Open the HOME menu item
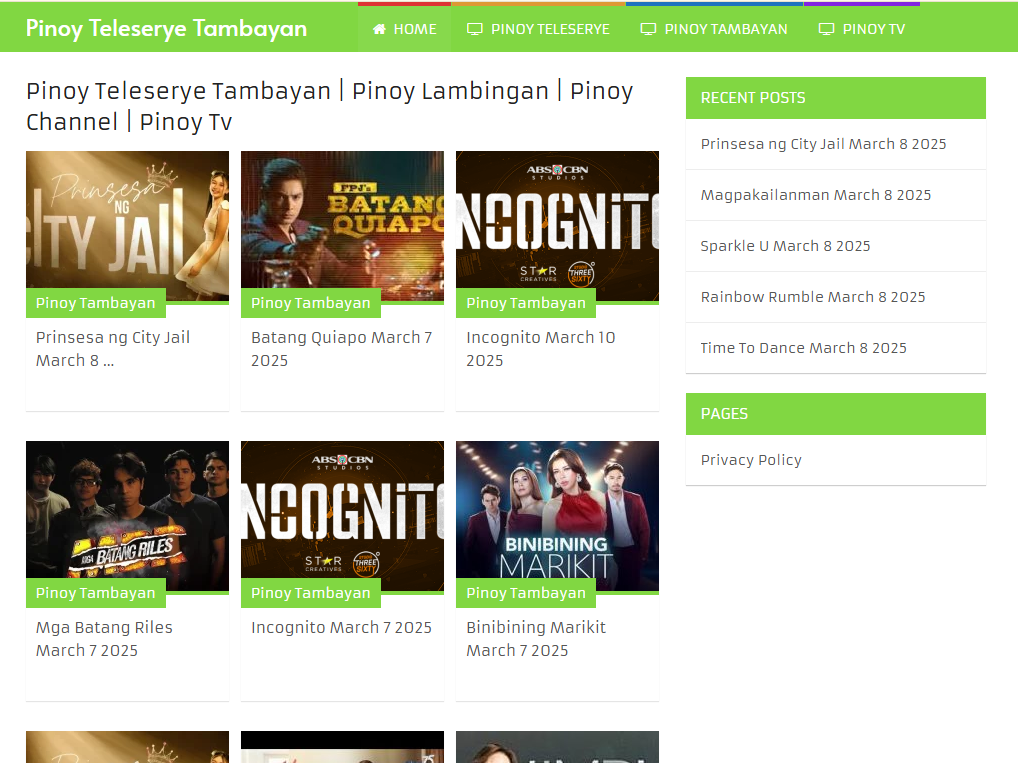This screenshot has height=763, width=1018. click(404, 29)
